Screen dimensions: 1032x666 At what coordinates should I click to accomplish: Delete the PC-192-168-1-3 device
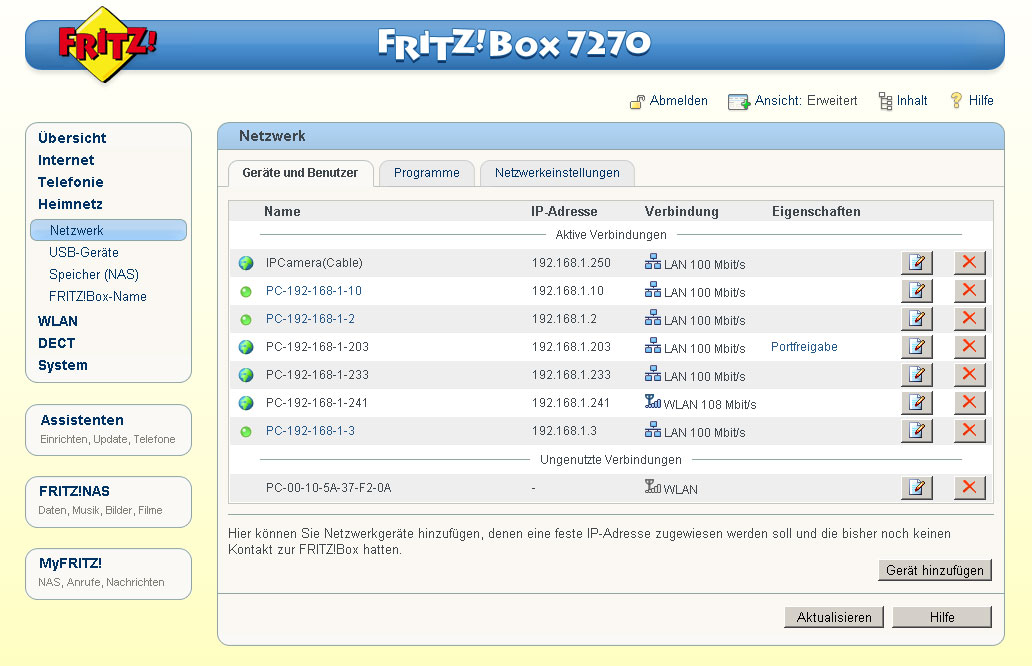click(x=969, y=430)
